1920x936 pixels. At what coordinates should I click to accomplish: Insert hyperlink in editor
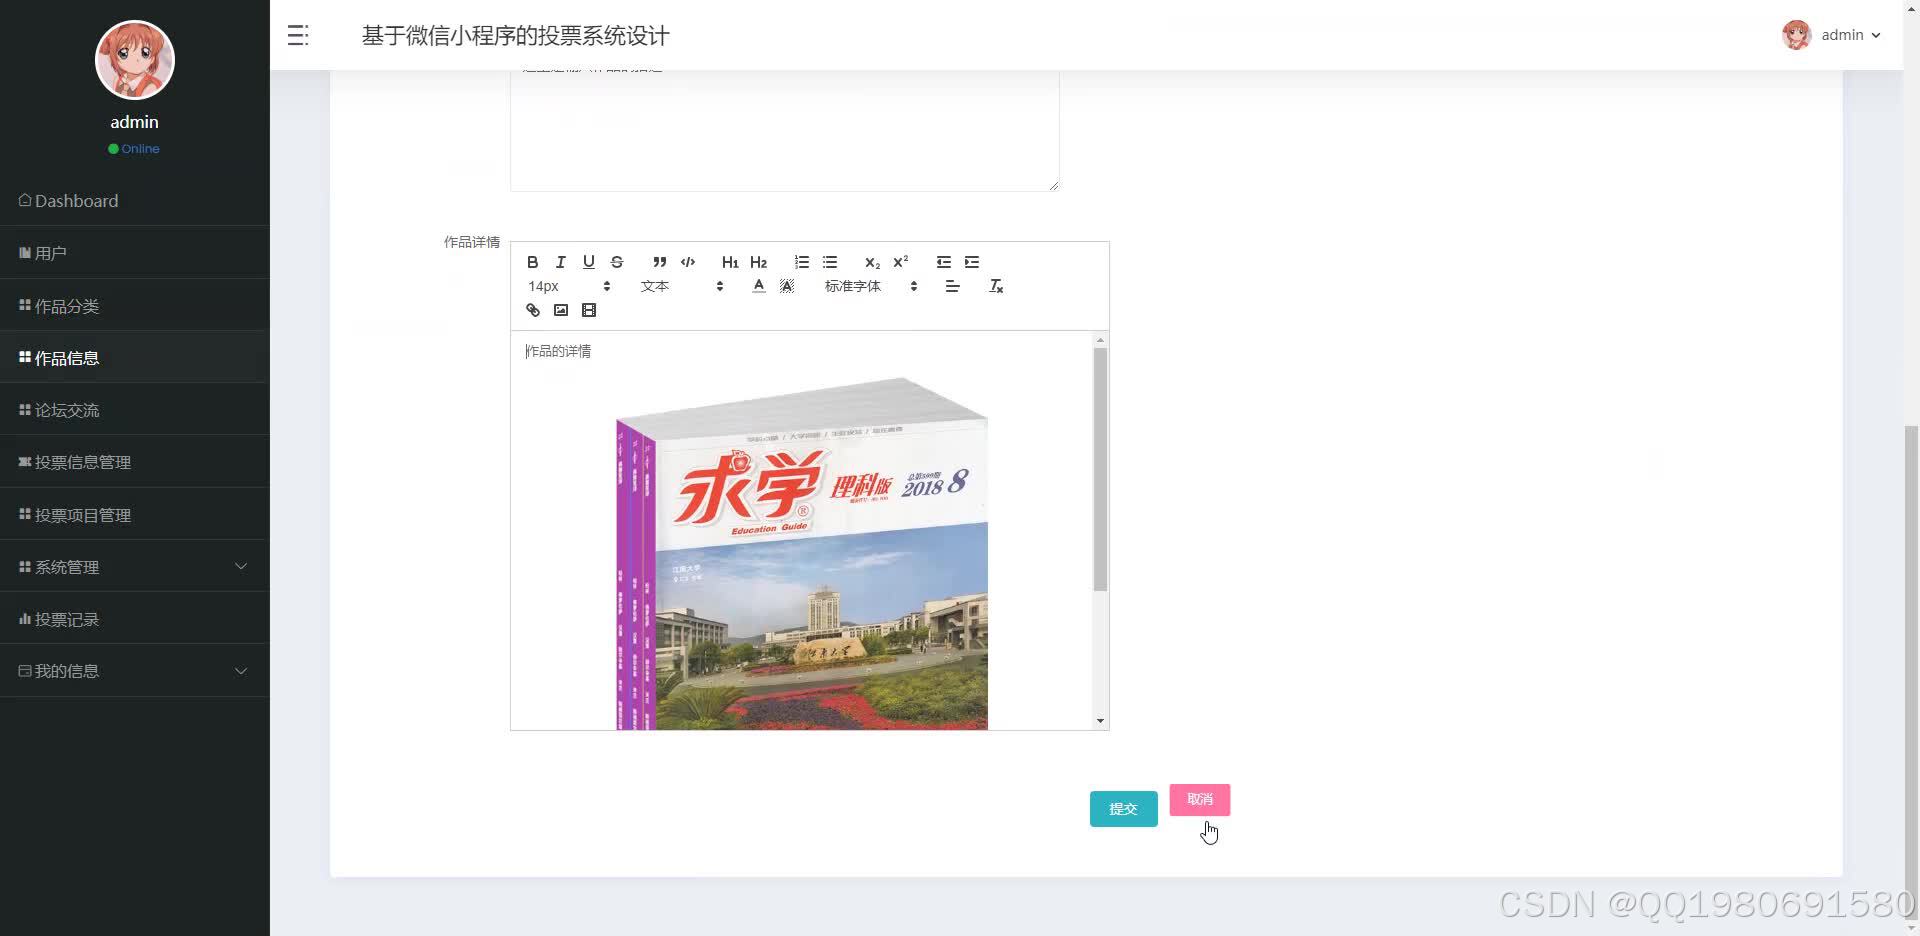click(x=533, y=310)
